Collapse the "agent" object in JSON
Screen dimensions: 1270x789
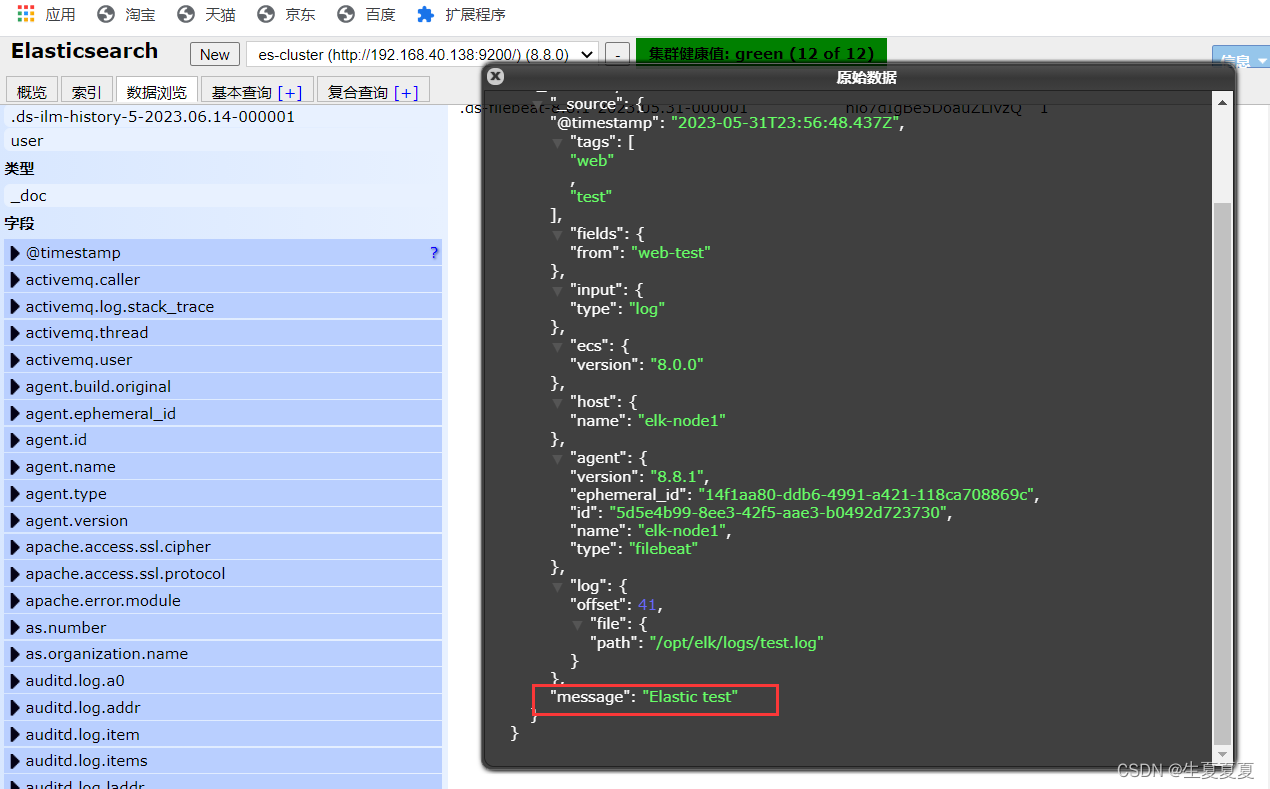pyautogui.click(x=558, y=458)
